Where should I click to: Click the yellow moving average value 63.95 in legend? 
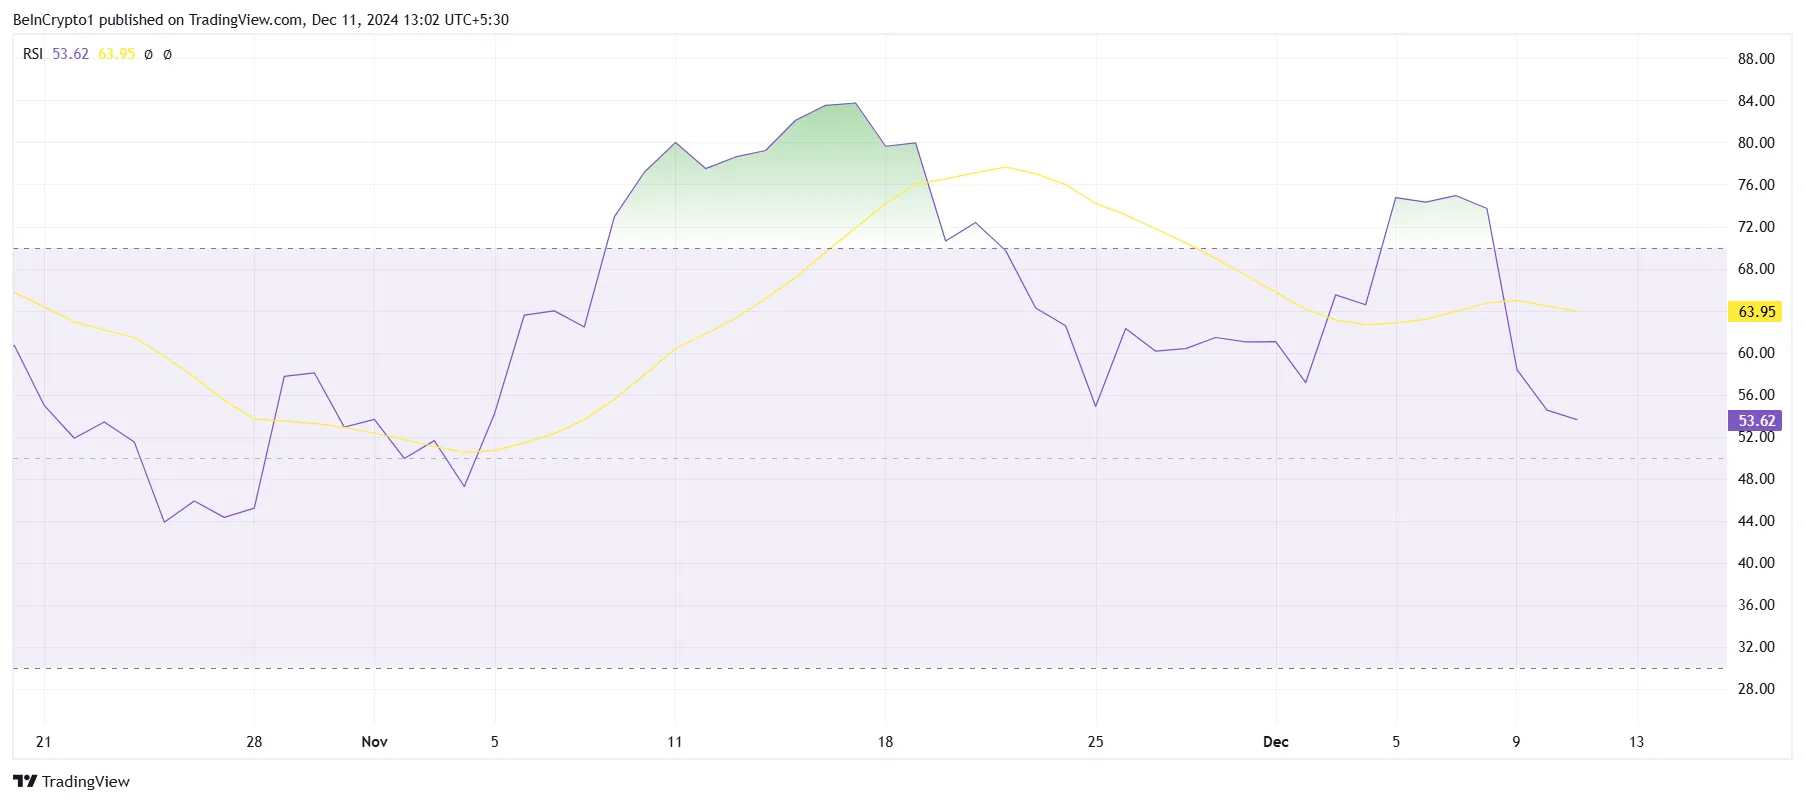pyautogui.click(x=116, y=54)
